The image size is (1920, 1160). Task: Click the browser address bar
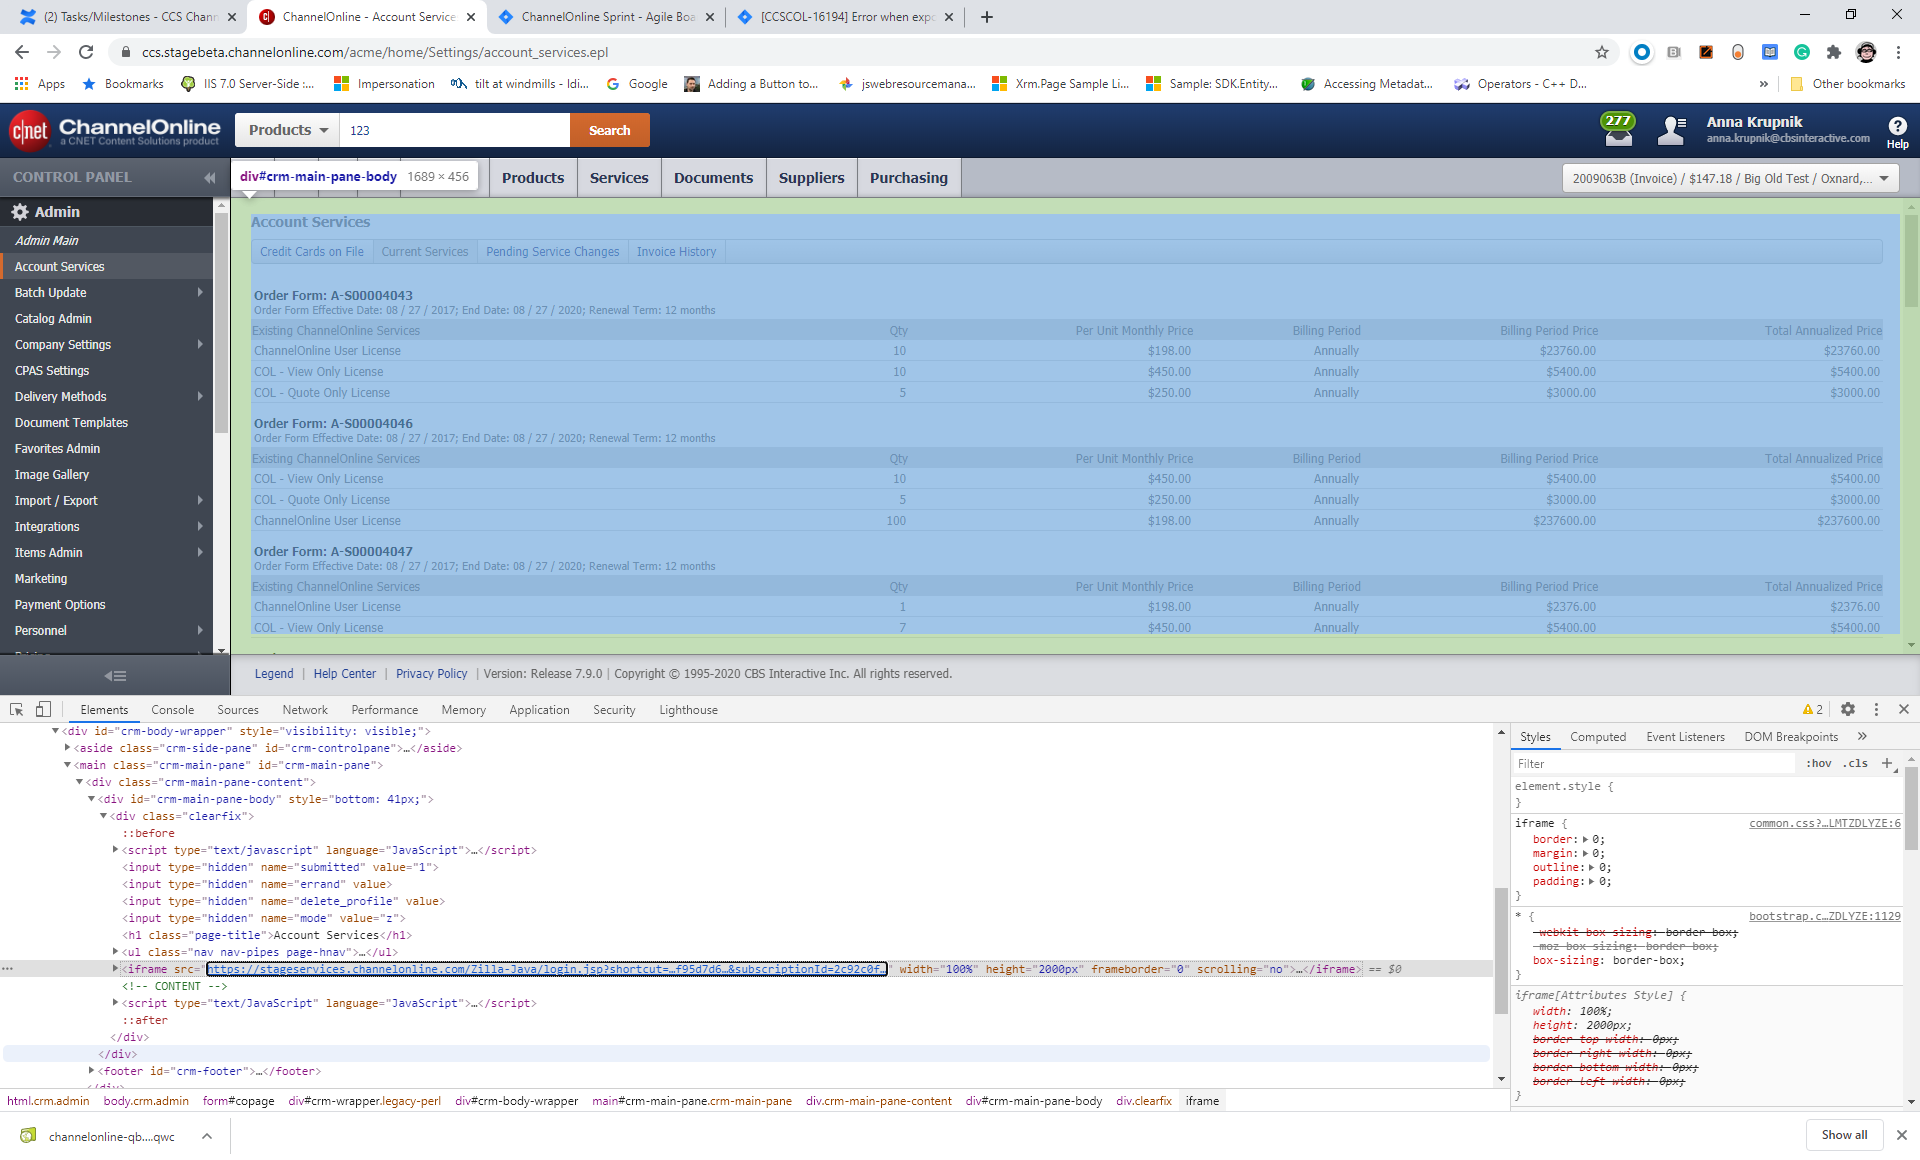click(850, 52)
